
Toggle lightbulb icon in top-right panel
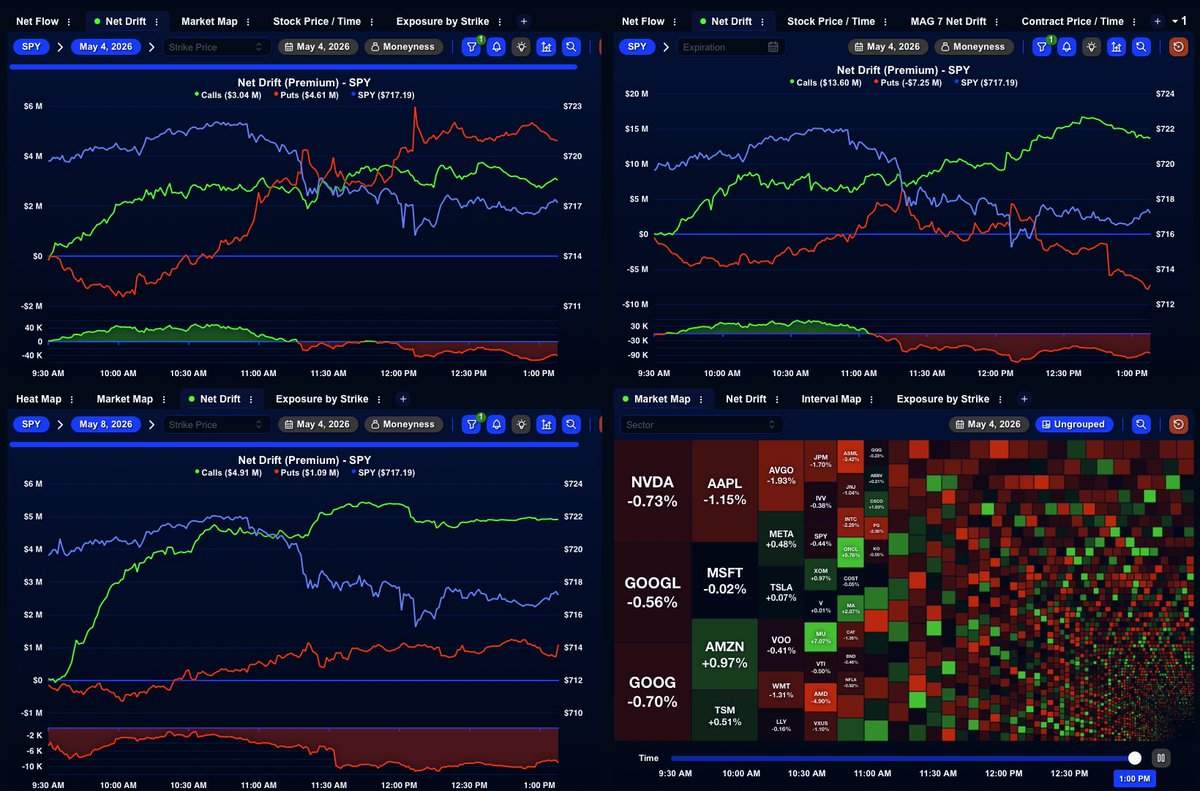tap(1091, 46)
